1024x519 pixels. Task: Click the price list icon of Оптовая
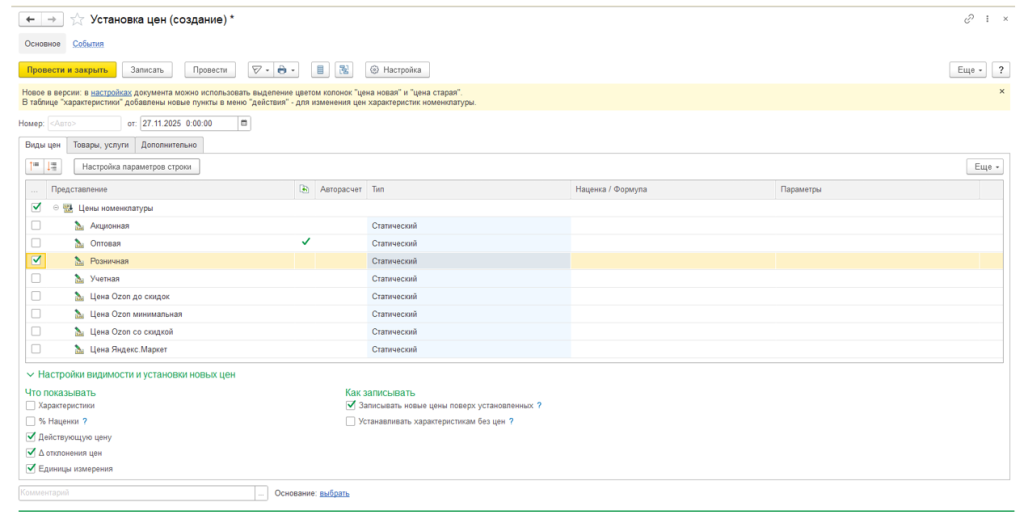[79, 244]
